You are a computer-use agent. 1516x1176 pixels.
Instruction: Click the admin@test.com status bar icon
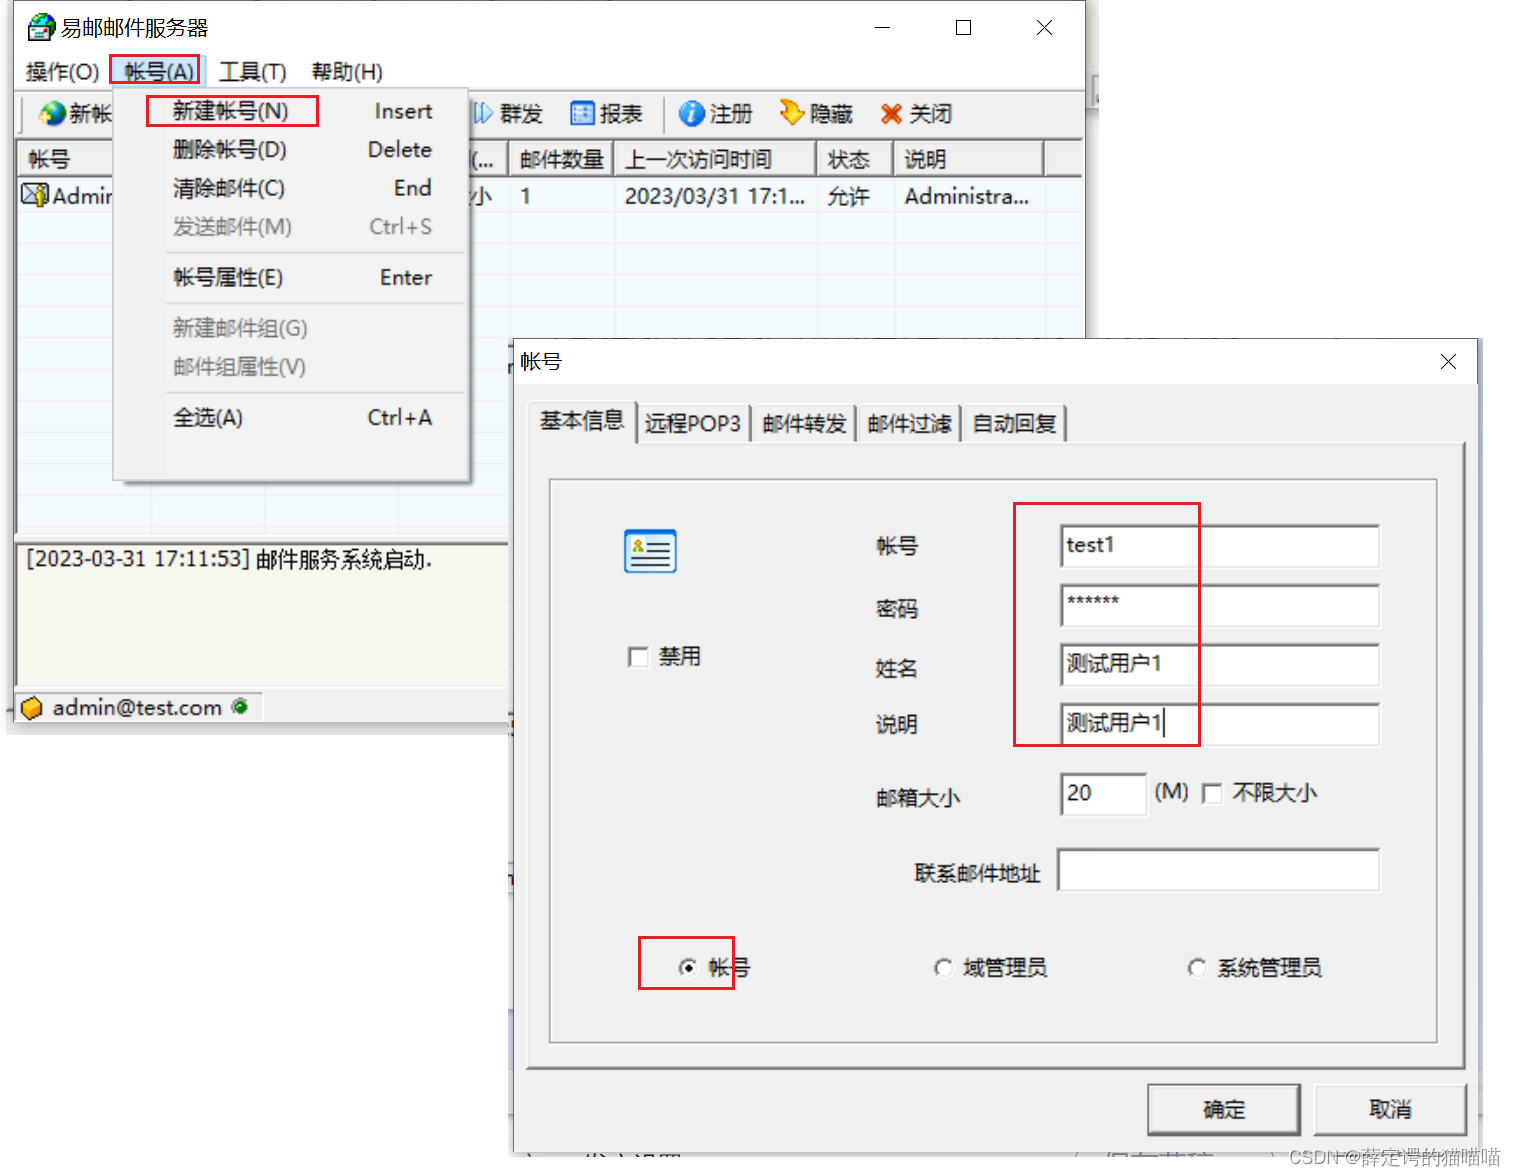31,707
